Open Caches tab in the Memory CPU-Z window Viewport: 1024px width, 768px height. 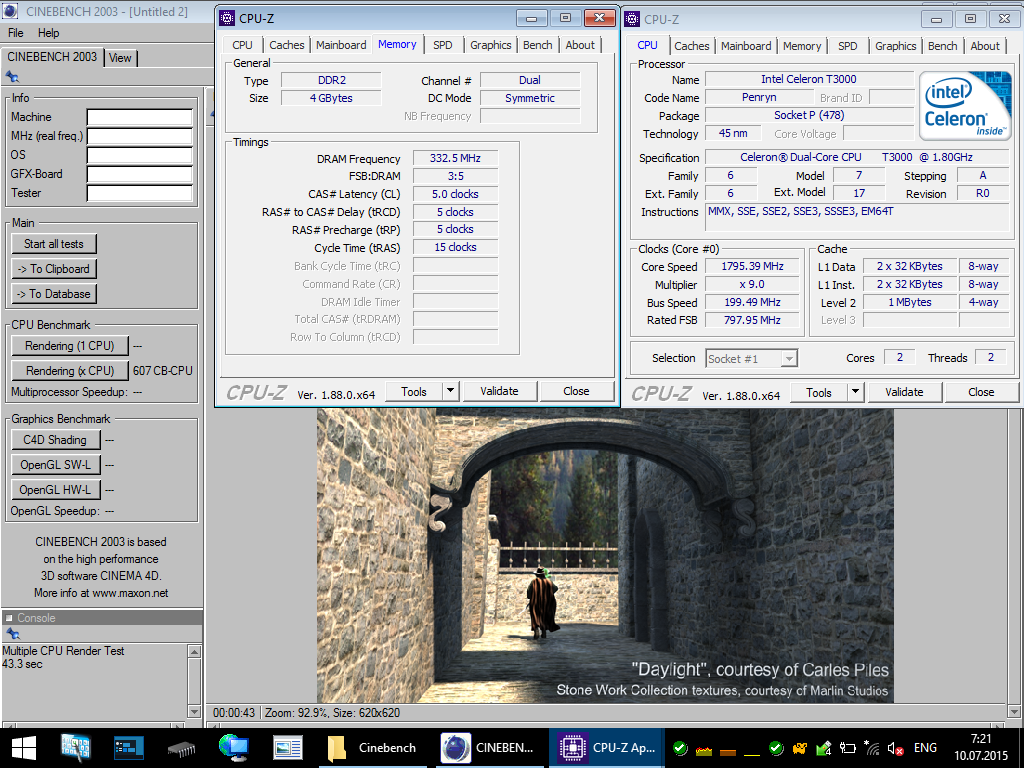pos(287,44)
